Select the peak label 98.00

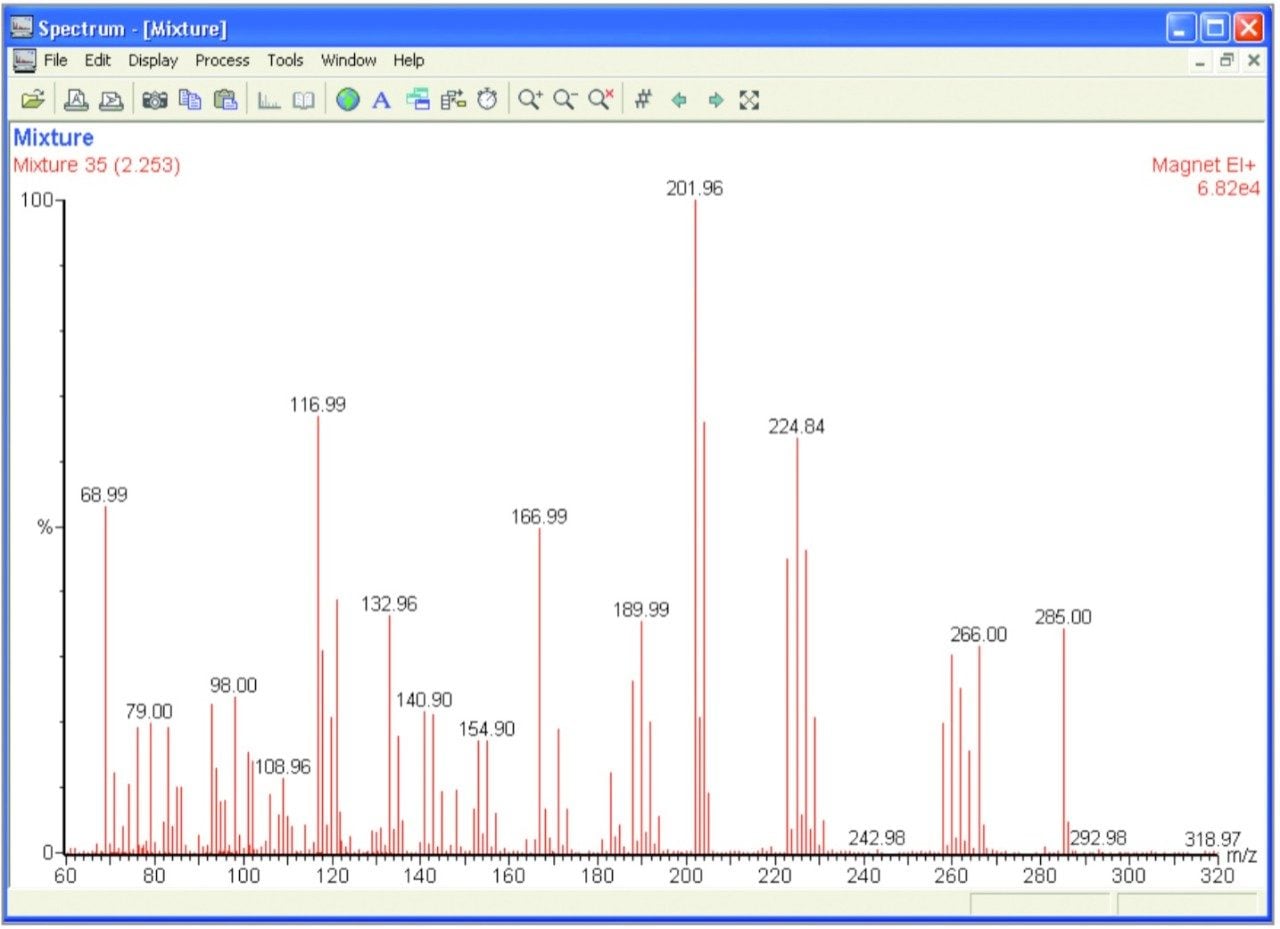pos(234,686)
